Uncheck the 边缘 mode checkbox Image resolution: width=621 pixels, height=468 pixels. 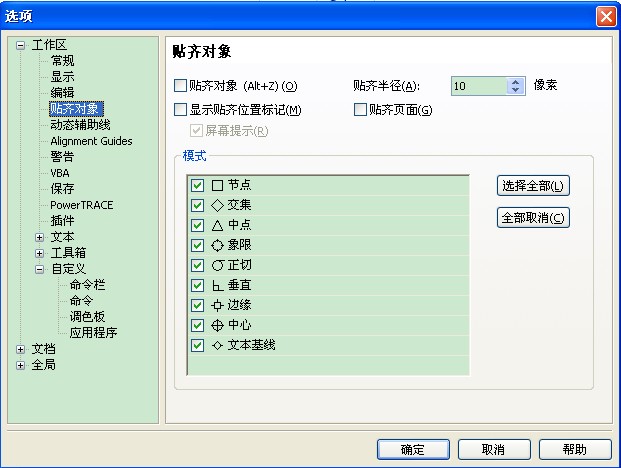click(x=197, y=305)
